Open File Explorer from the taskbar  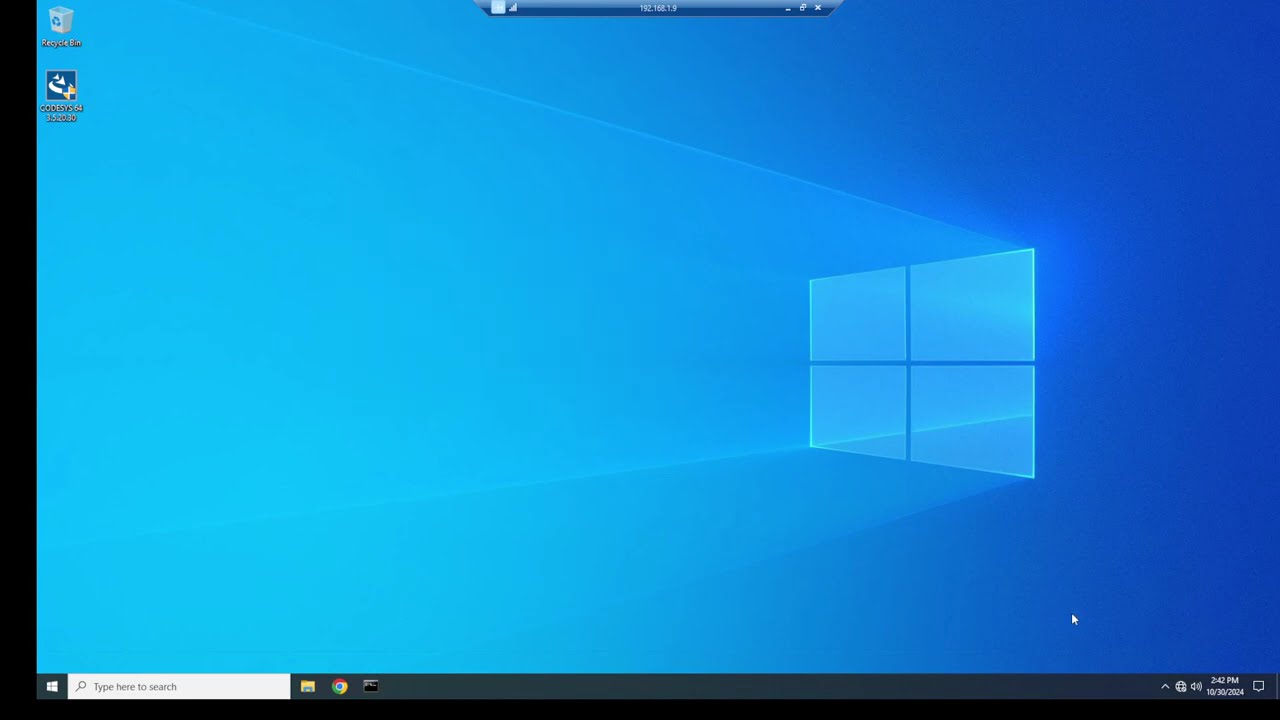[308, 686]
